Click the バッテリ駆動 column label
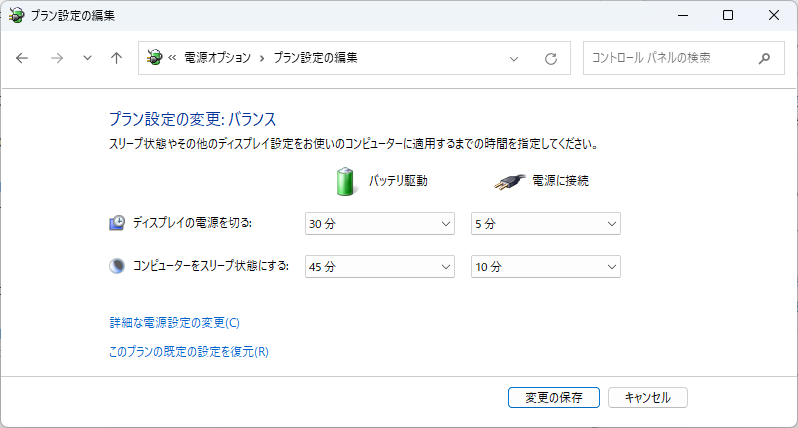Screen dimensions: 798x428 pyautogui.click(x=398, y=181)
